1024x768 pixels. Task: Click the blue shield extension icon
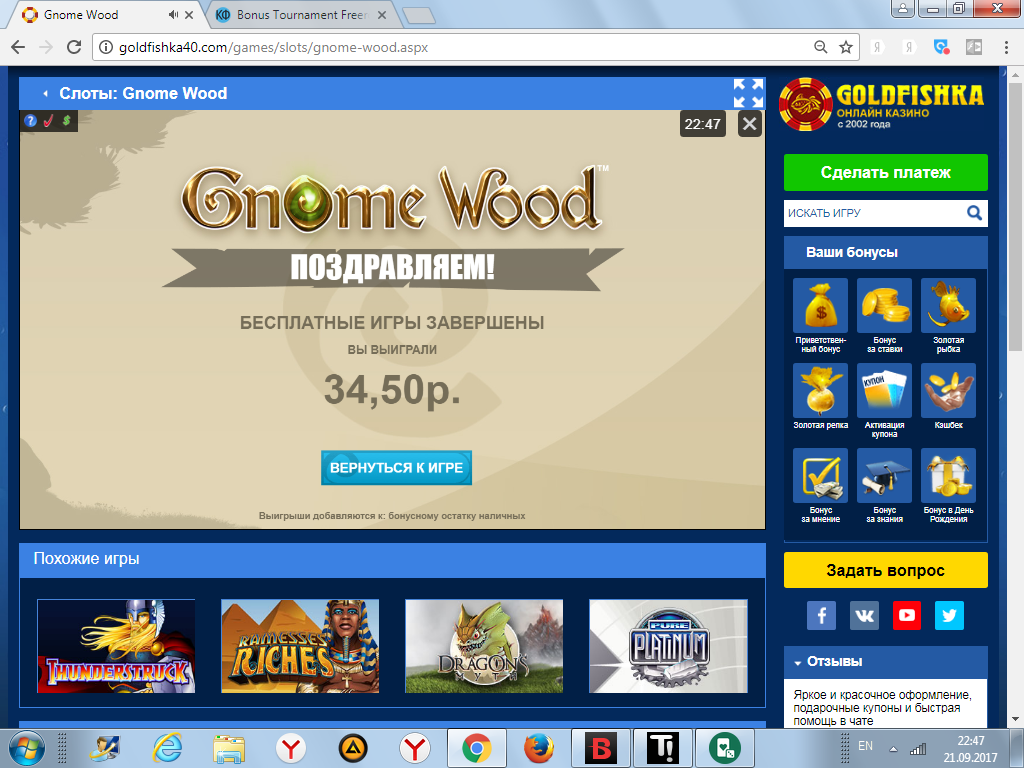tap(941, 47)
